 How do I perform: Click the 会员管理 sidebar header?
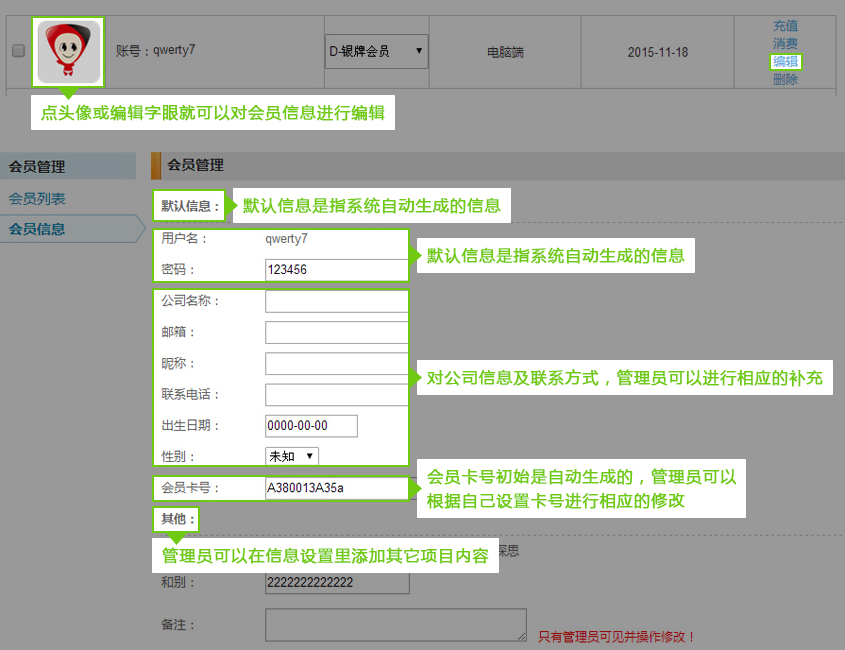[x=68, y=166]
